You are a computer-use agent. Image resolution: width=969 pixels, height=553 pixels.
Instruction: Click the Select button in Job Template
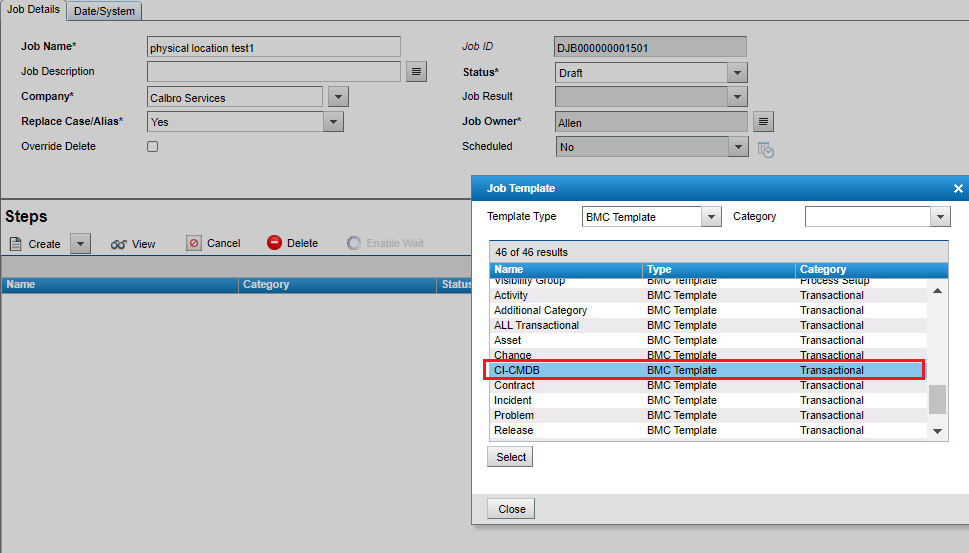coord(511,457)
